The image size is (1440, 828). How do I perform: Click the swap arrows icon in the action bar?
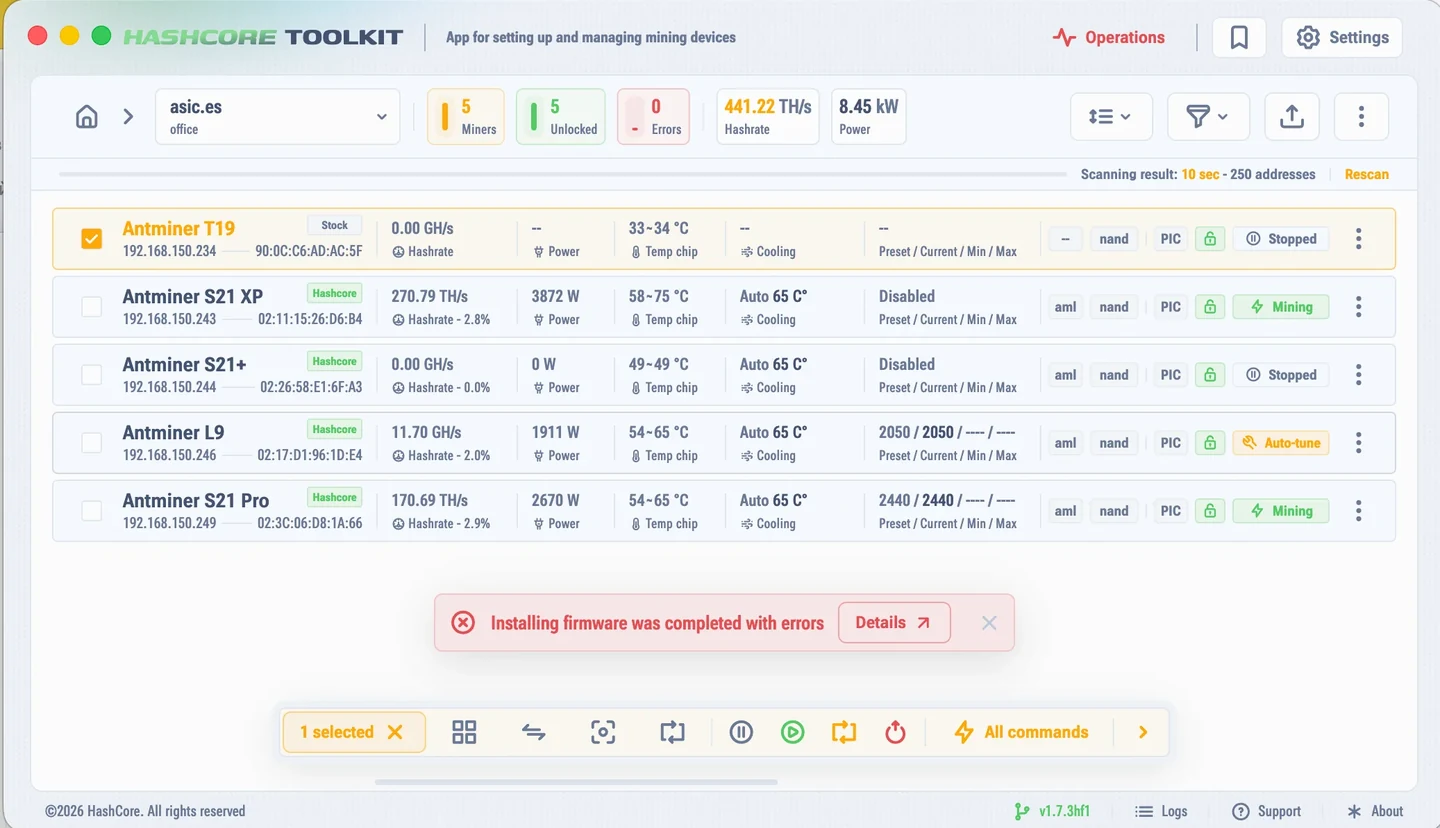tap(533, 732)
